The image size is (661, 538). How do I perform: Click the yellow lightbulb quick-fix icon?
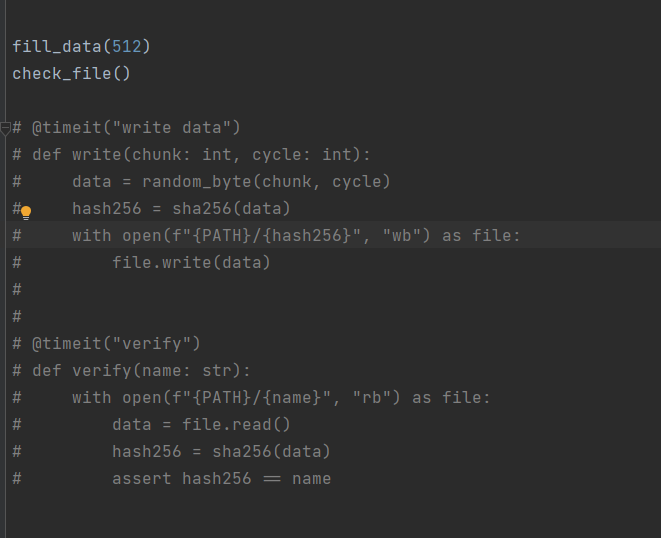click(x=26, y=213)
